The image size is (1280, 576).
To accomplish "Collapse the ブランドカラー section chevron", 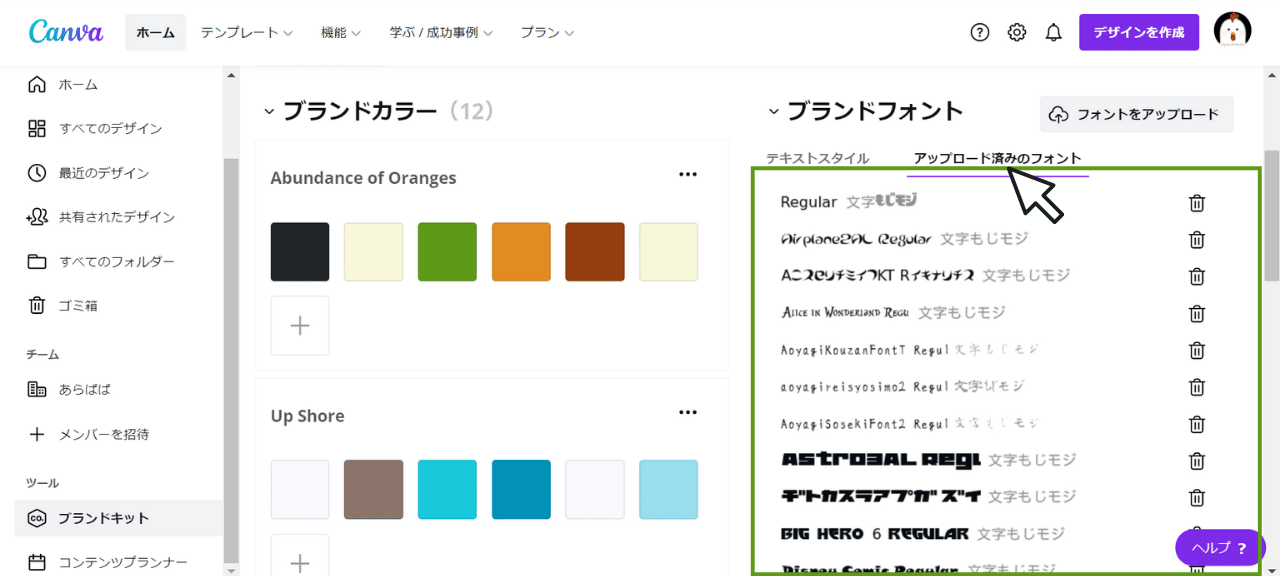I will tap(269, 112).
